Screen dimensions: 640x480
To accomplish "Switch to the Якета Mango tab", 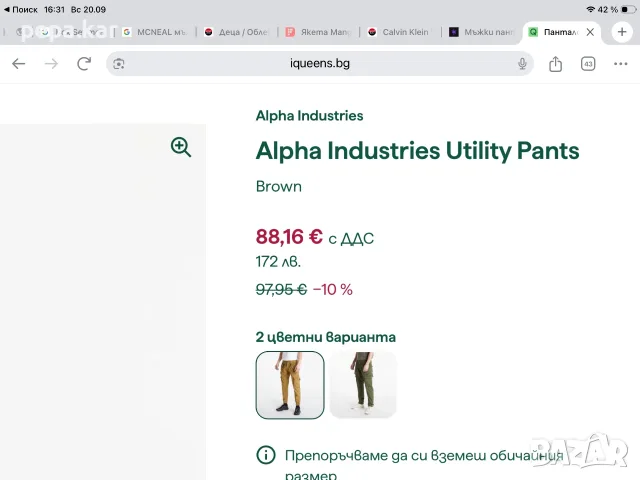I will pos(319,32).
